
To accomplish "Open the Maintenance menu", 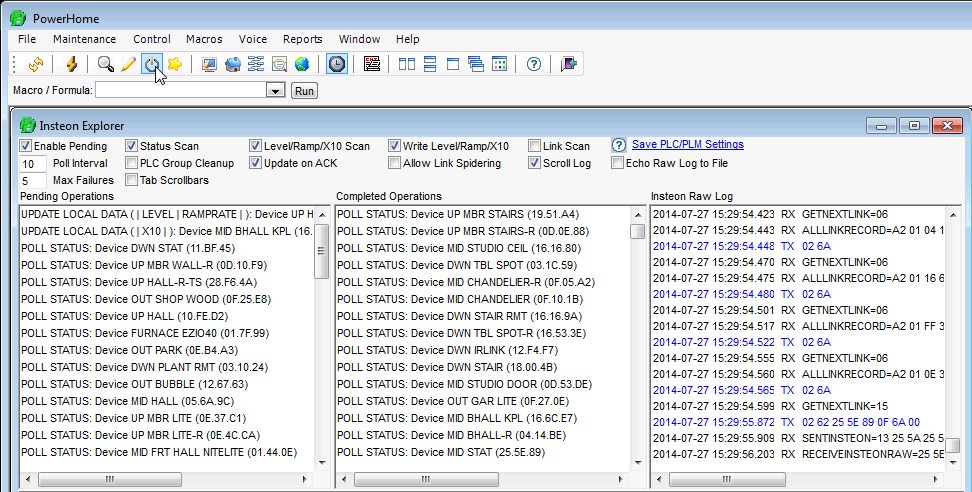I will (x=84, y=39).
